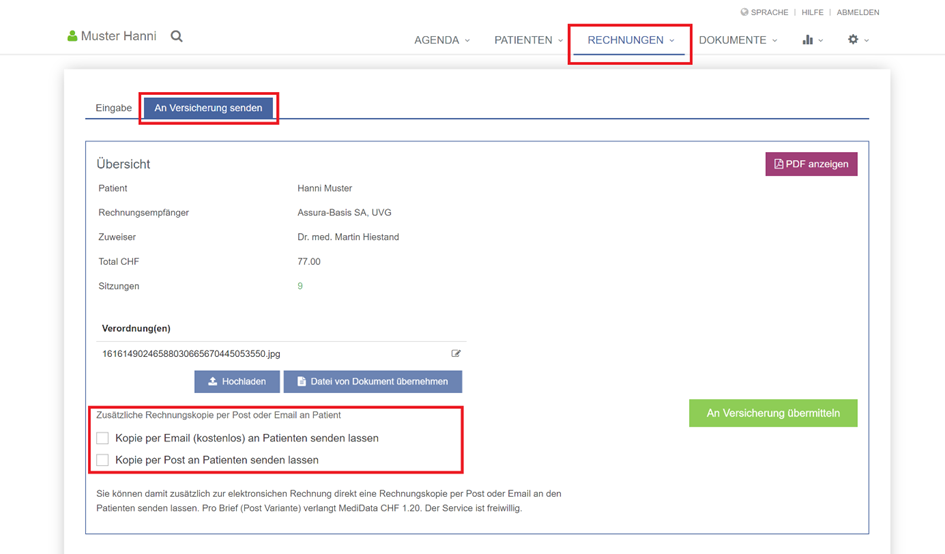Click the Hochladen upload button
This screenshot has height=554, width=945.
click(237, 382)
